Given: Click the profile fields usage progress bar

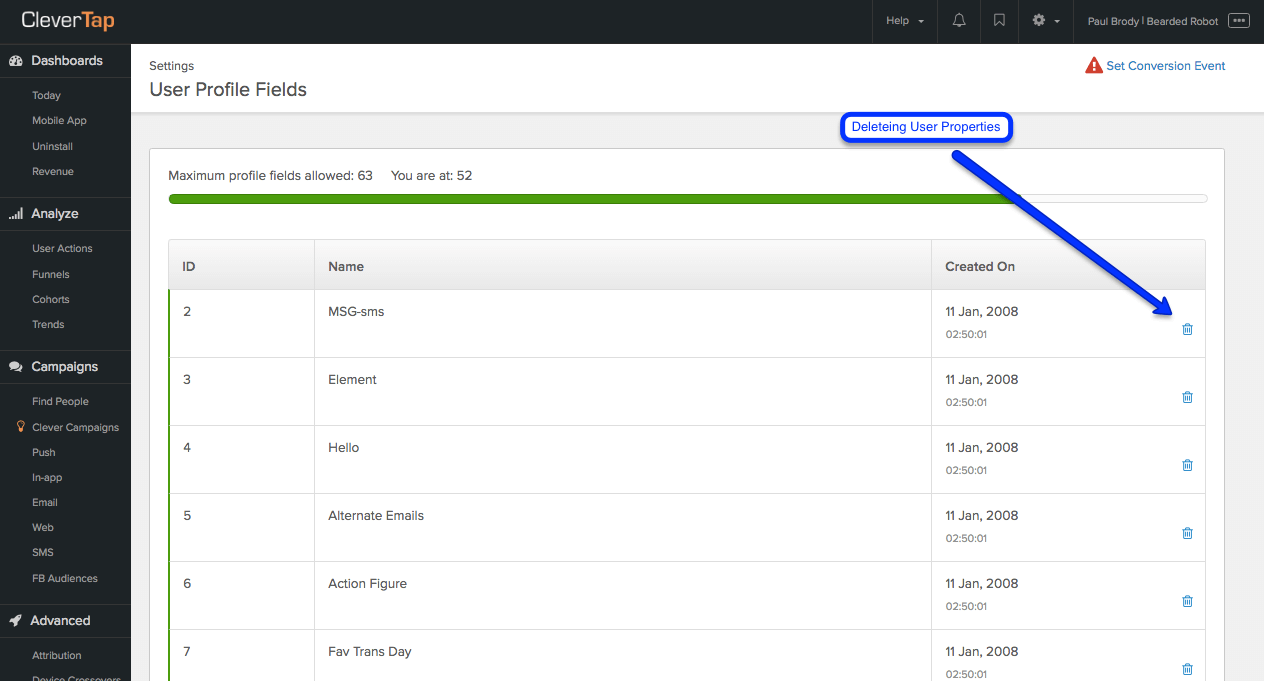Looking at the screenshot, I should [688, 199].
